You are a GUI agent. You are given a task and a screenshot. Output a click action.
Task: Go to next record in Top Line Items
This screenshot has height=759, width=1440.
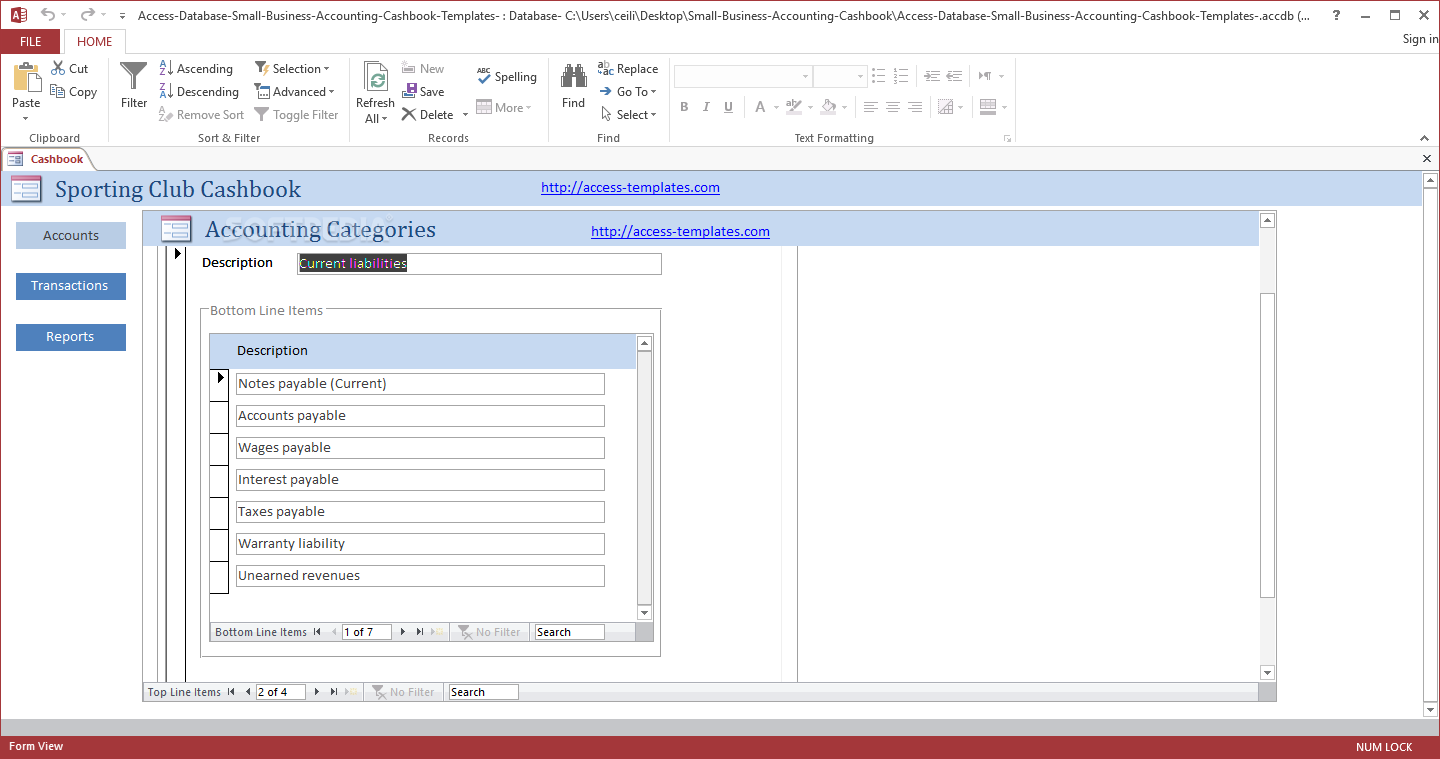317,692
